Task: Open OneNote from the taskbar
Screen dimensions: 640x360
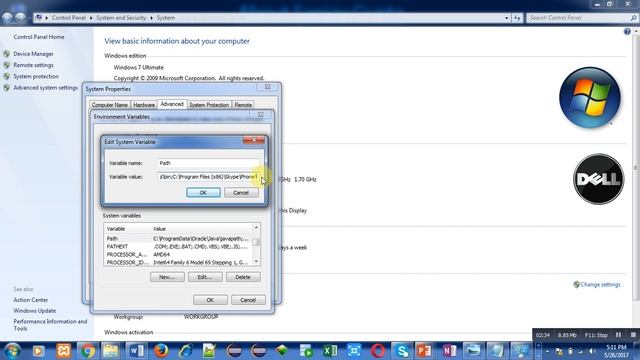Action: click(449, 351)
